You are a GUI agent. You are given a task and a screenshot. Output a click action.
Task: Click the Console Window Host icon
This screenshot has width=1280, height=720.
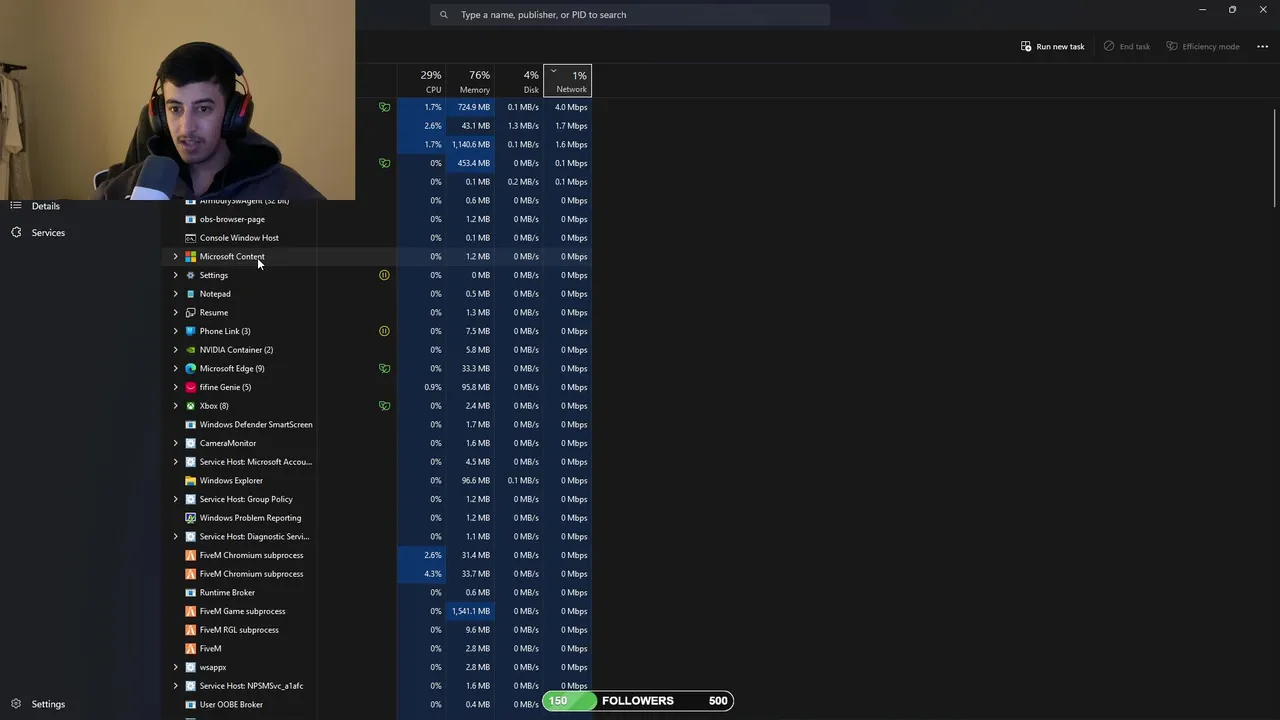coord(190,238)
